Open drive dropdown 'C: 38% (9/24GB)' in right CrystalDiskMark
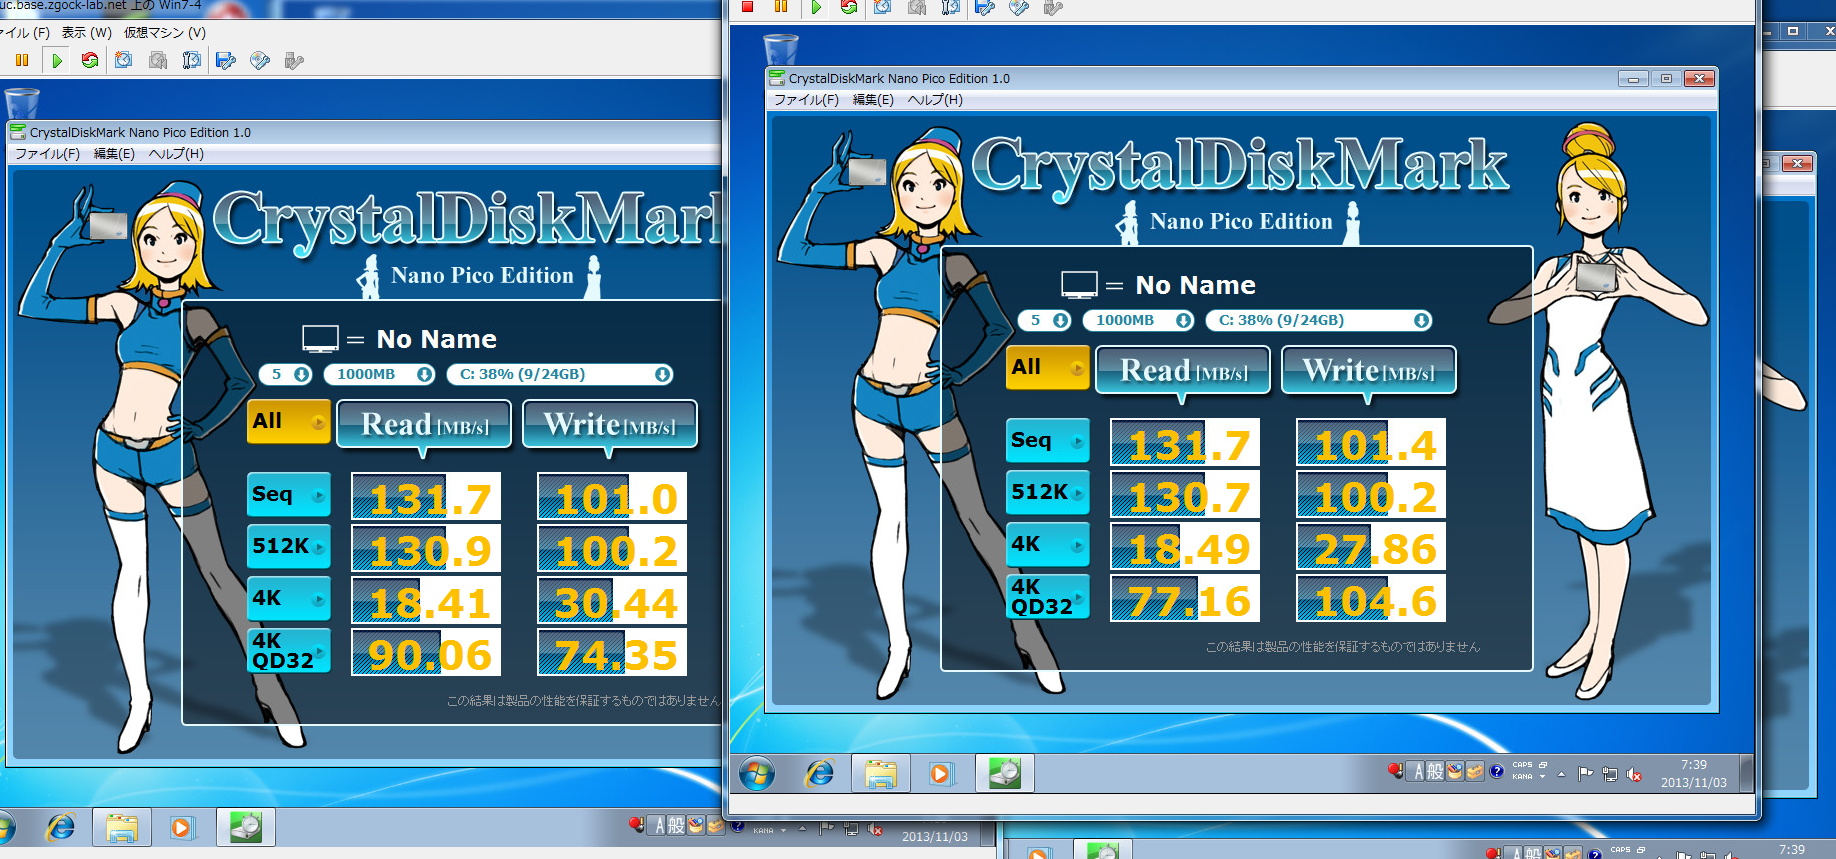The width and height of the screenshot is (1836, 859). [1319, 320]
